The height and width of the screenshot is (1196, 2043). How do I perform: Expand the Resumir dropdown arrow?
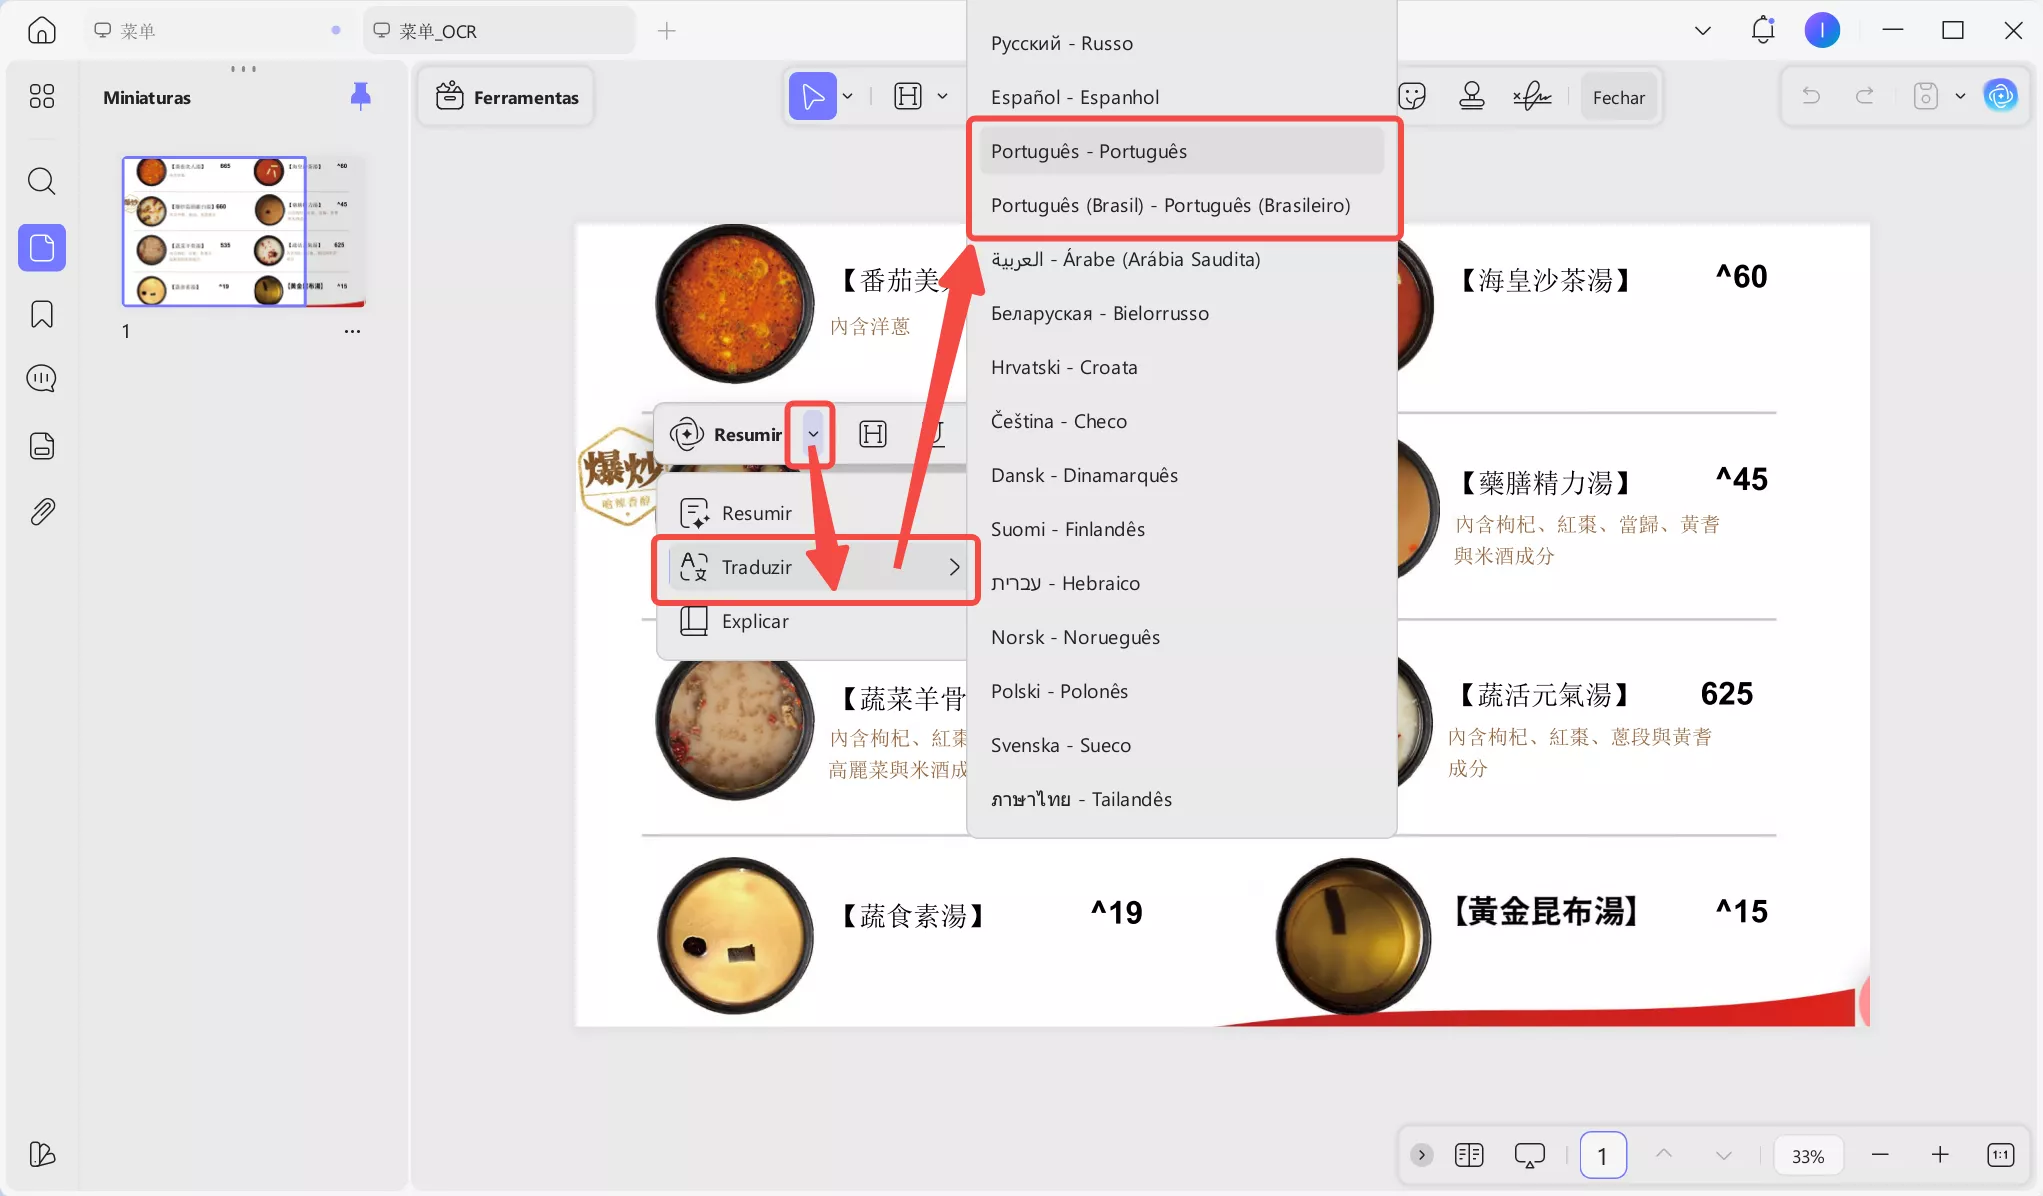pos(810,434)
